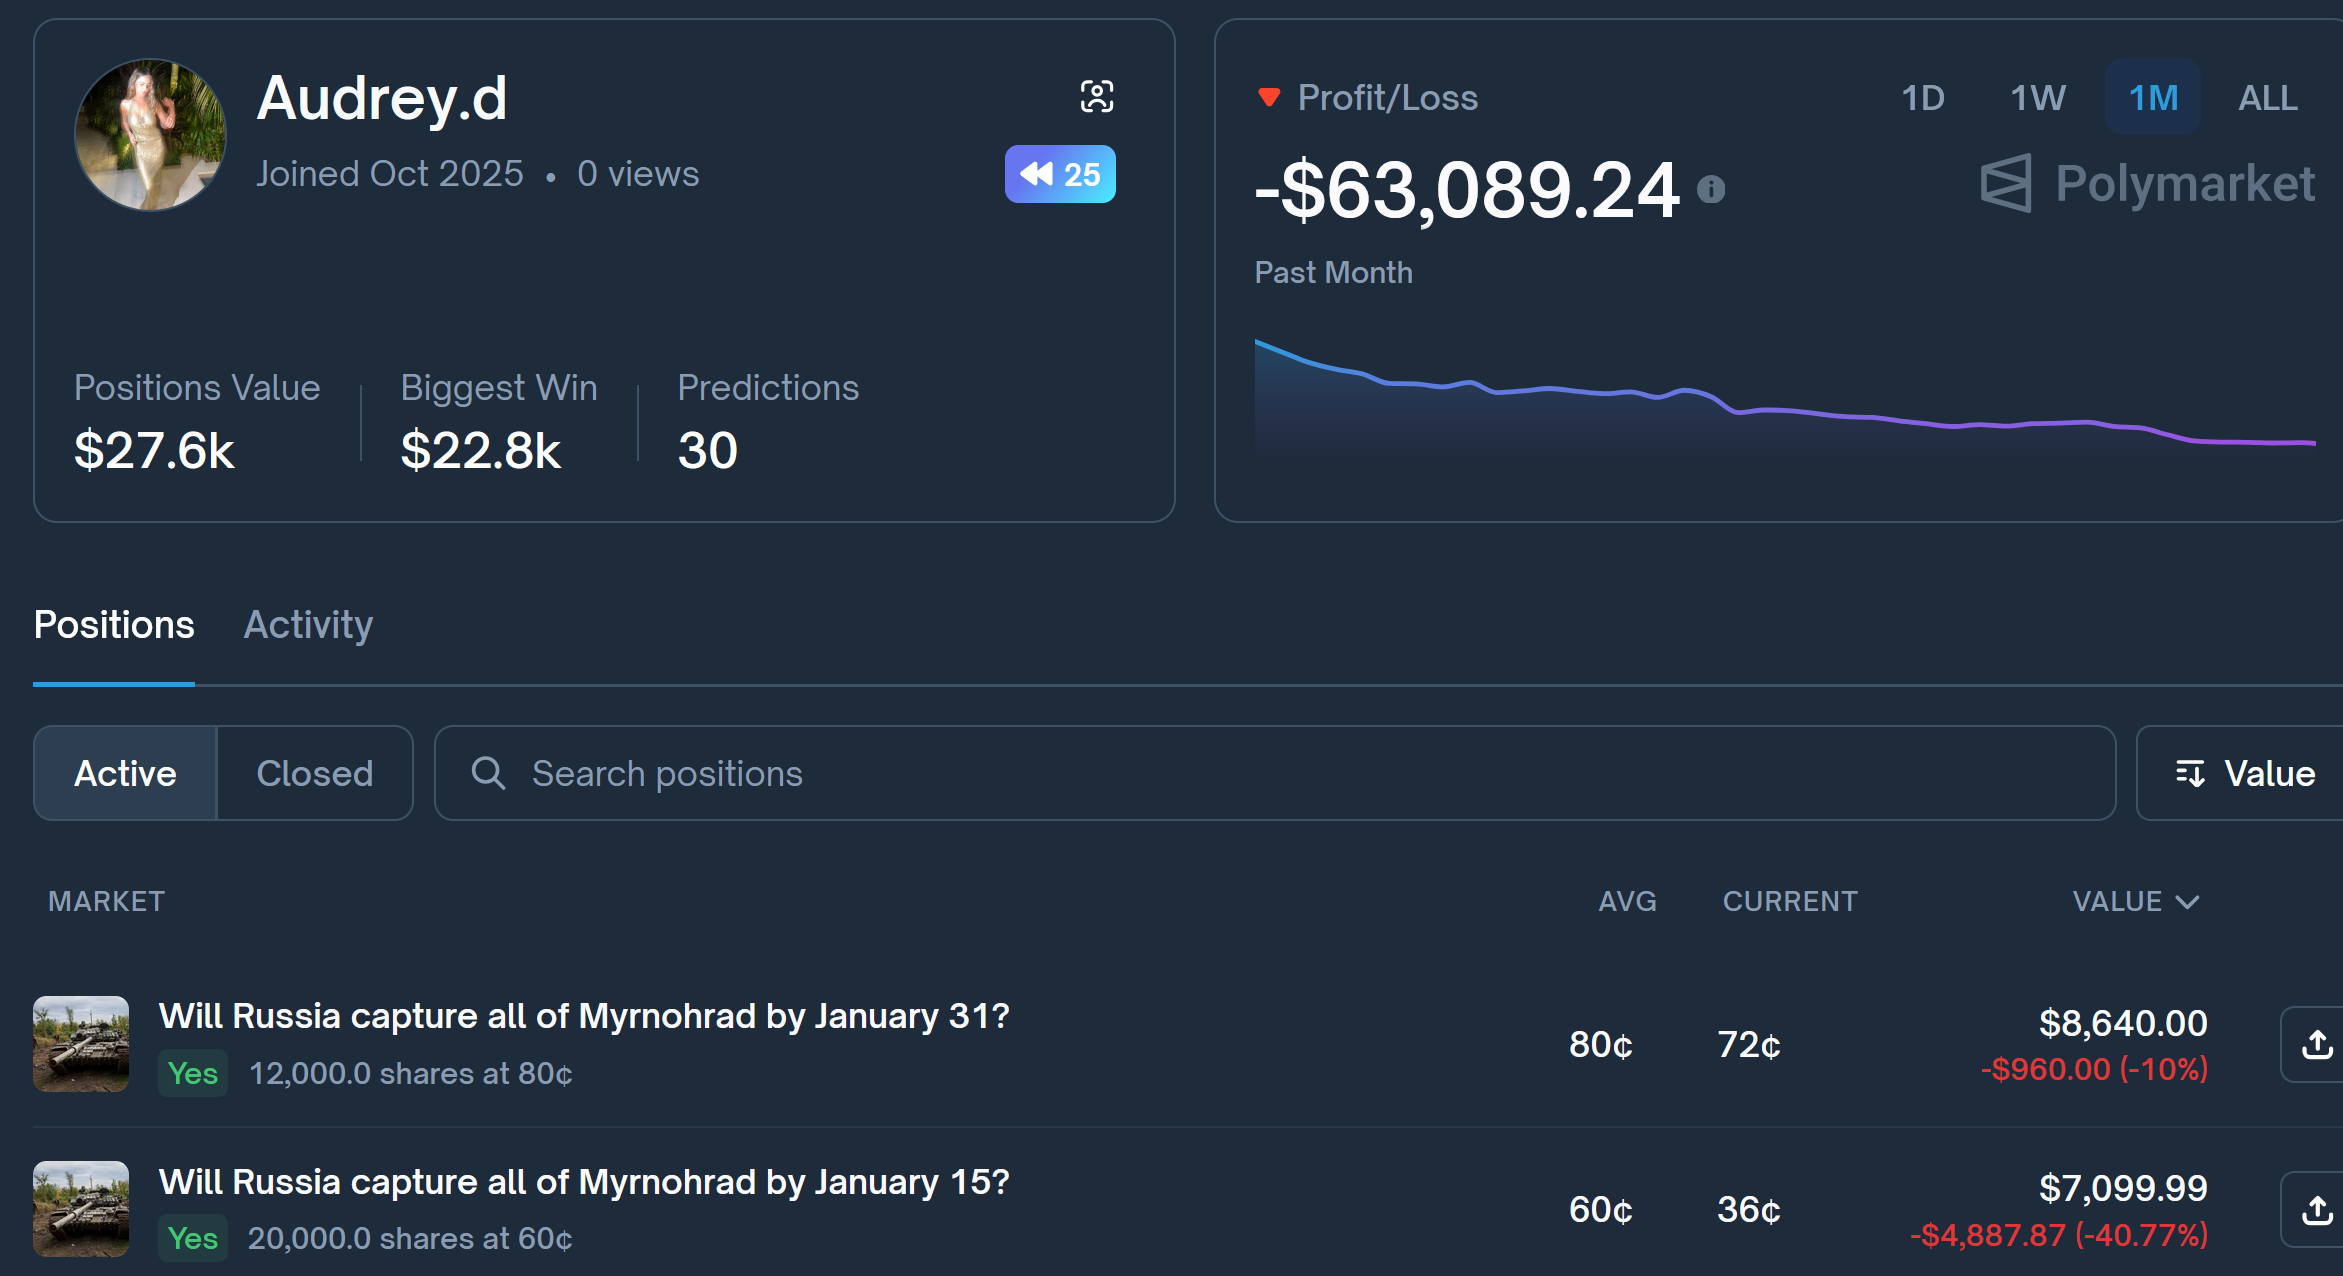Screen dimensions: 2343x1276
Task: Switch the chart to 1D range
Action: (1922, 98)
